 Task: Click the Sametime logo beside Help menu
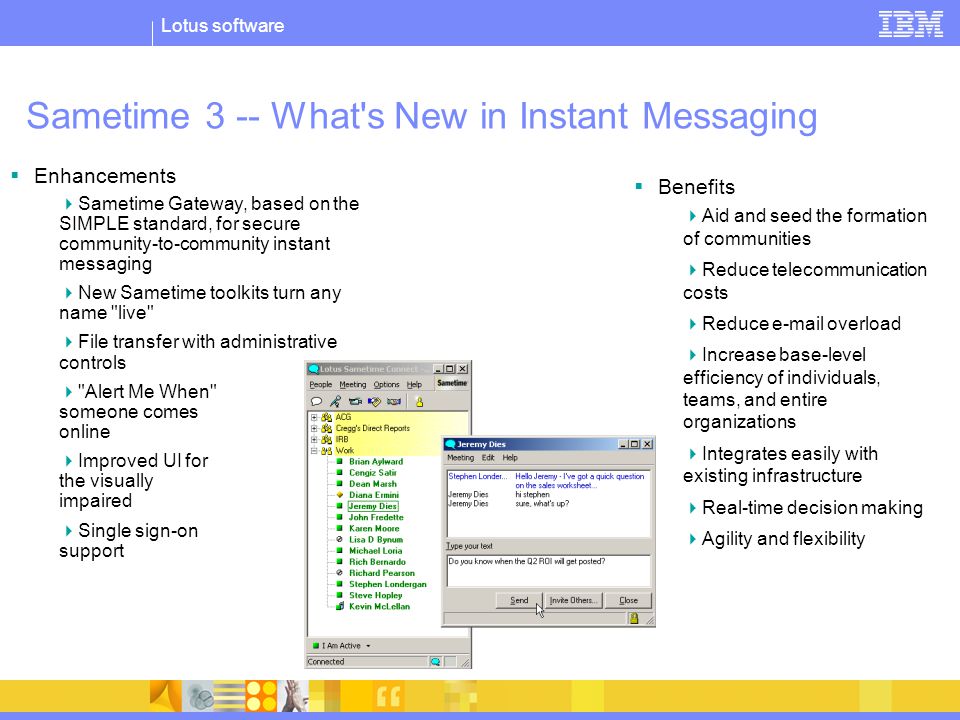point(452,383)
